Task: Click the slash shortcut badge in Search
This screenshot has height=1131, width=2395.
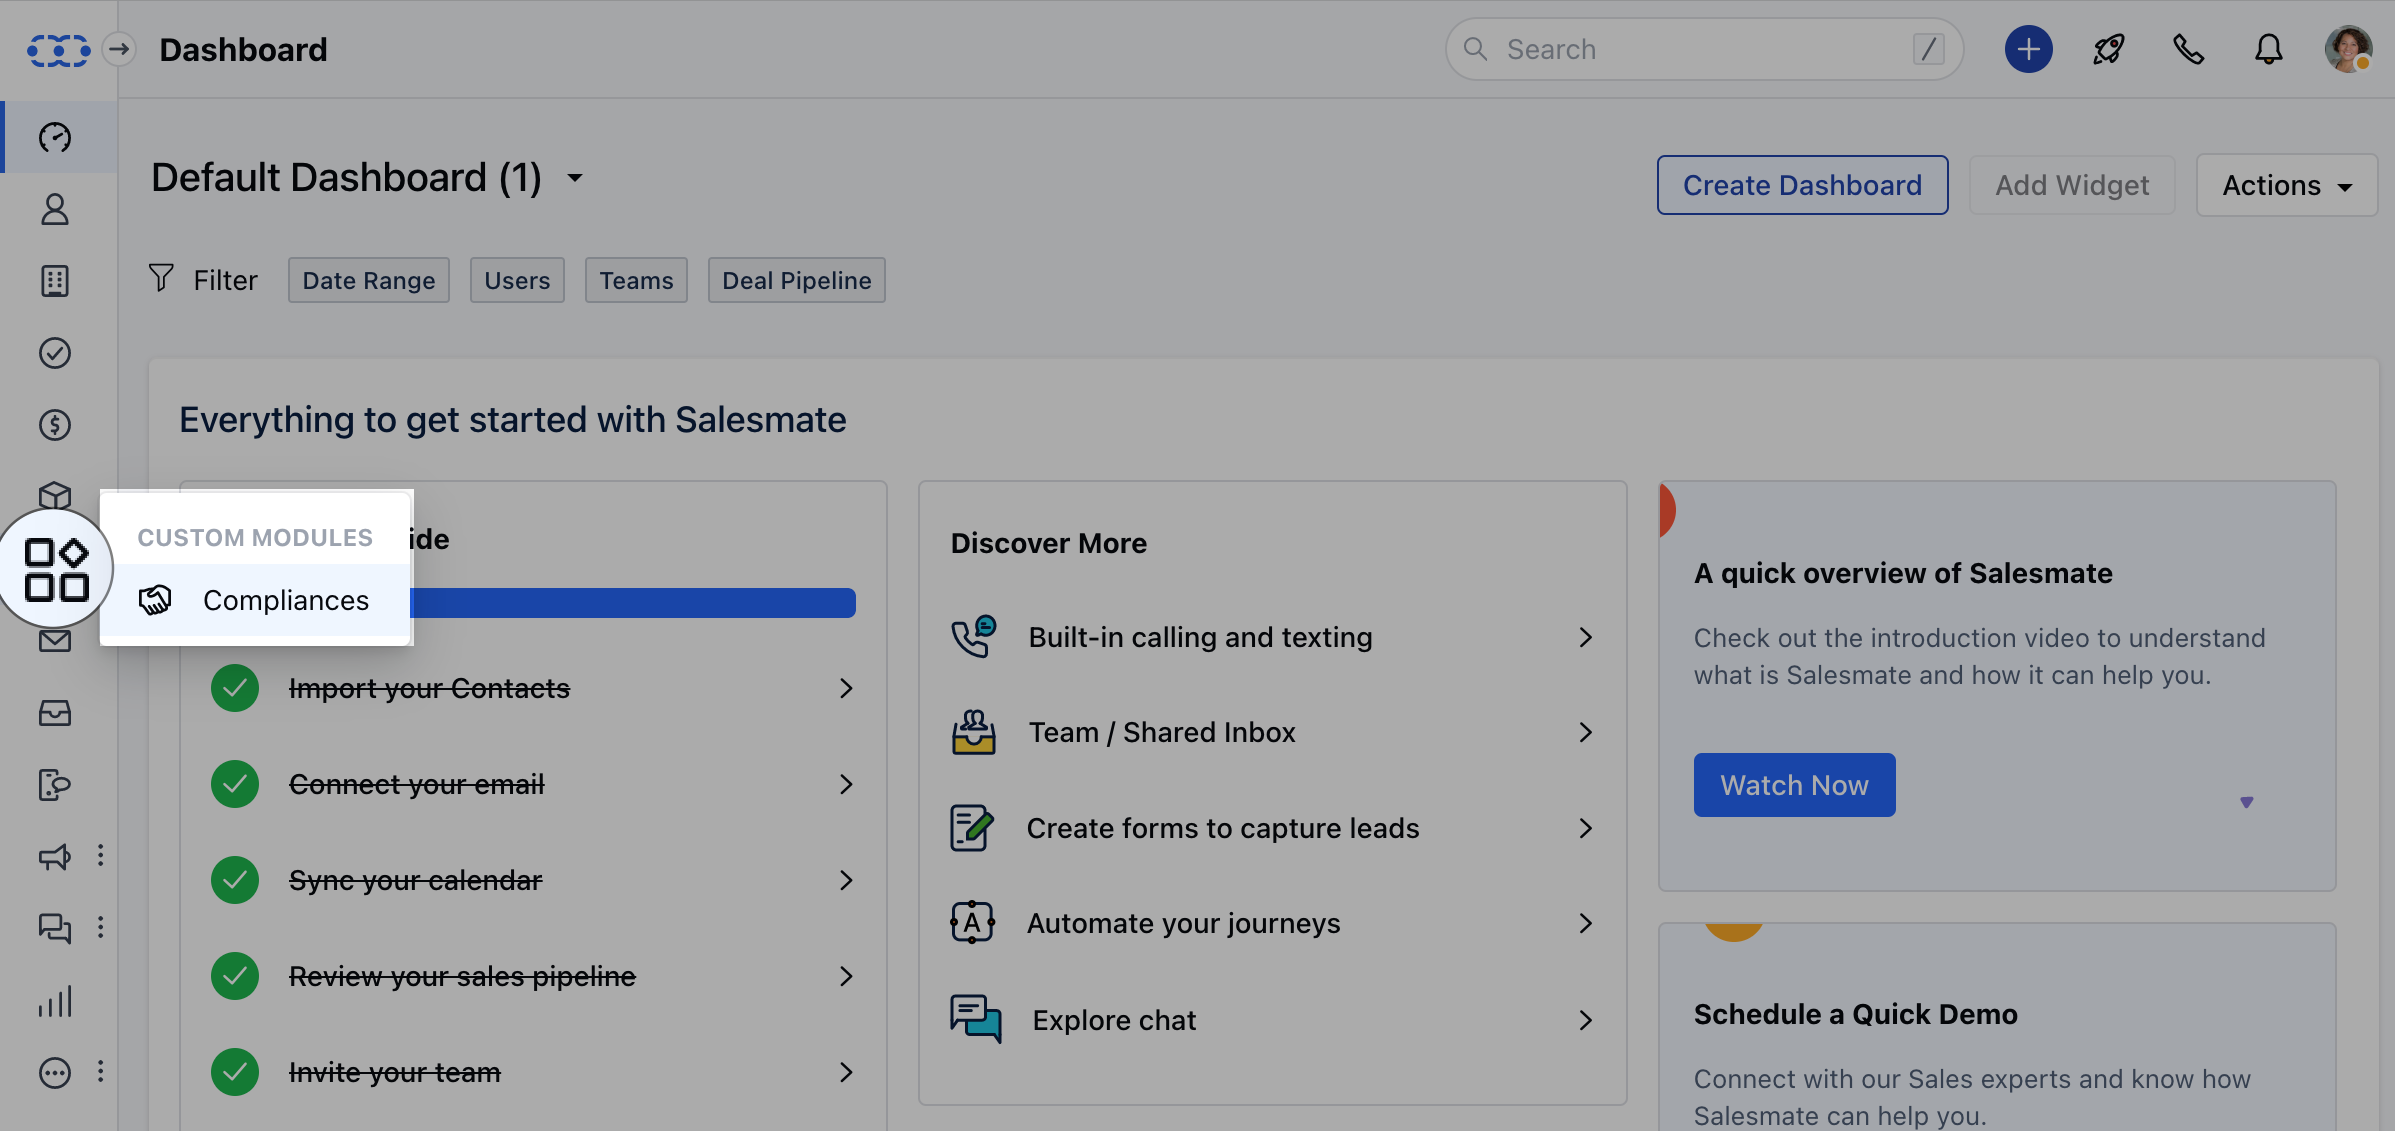Action: coord(1929,49)
